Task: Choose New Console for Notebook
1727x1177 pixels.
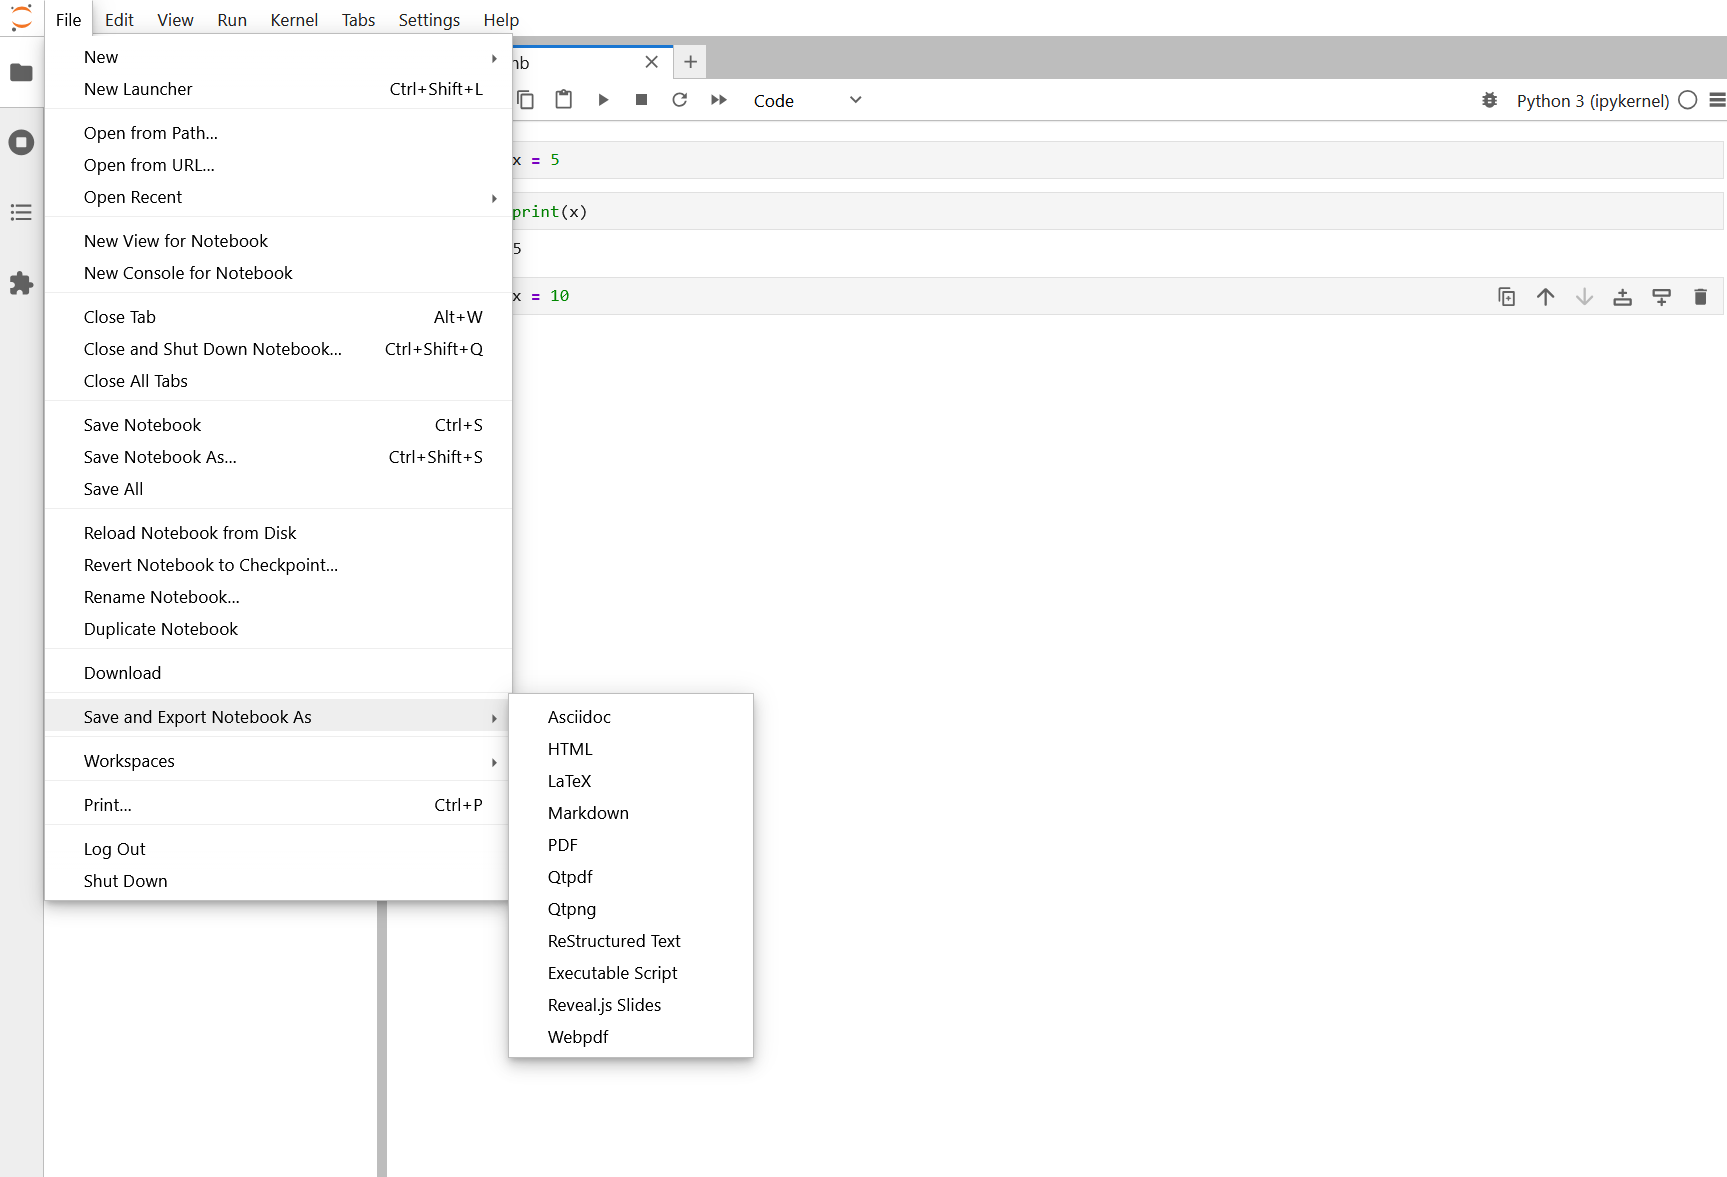Action: point(278,273)
